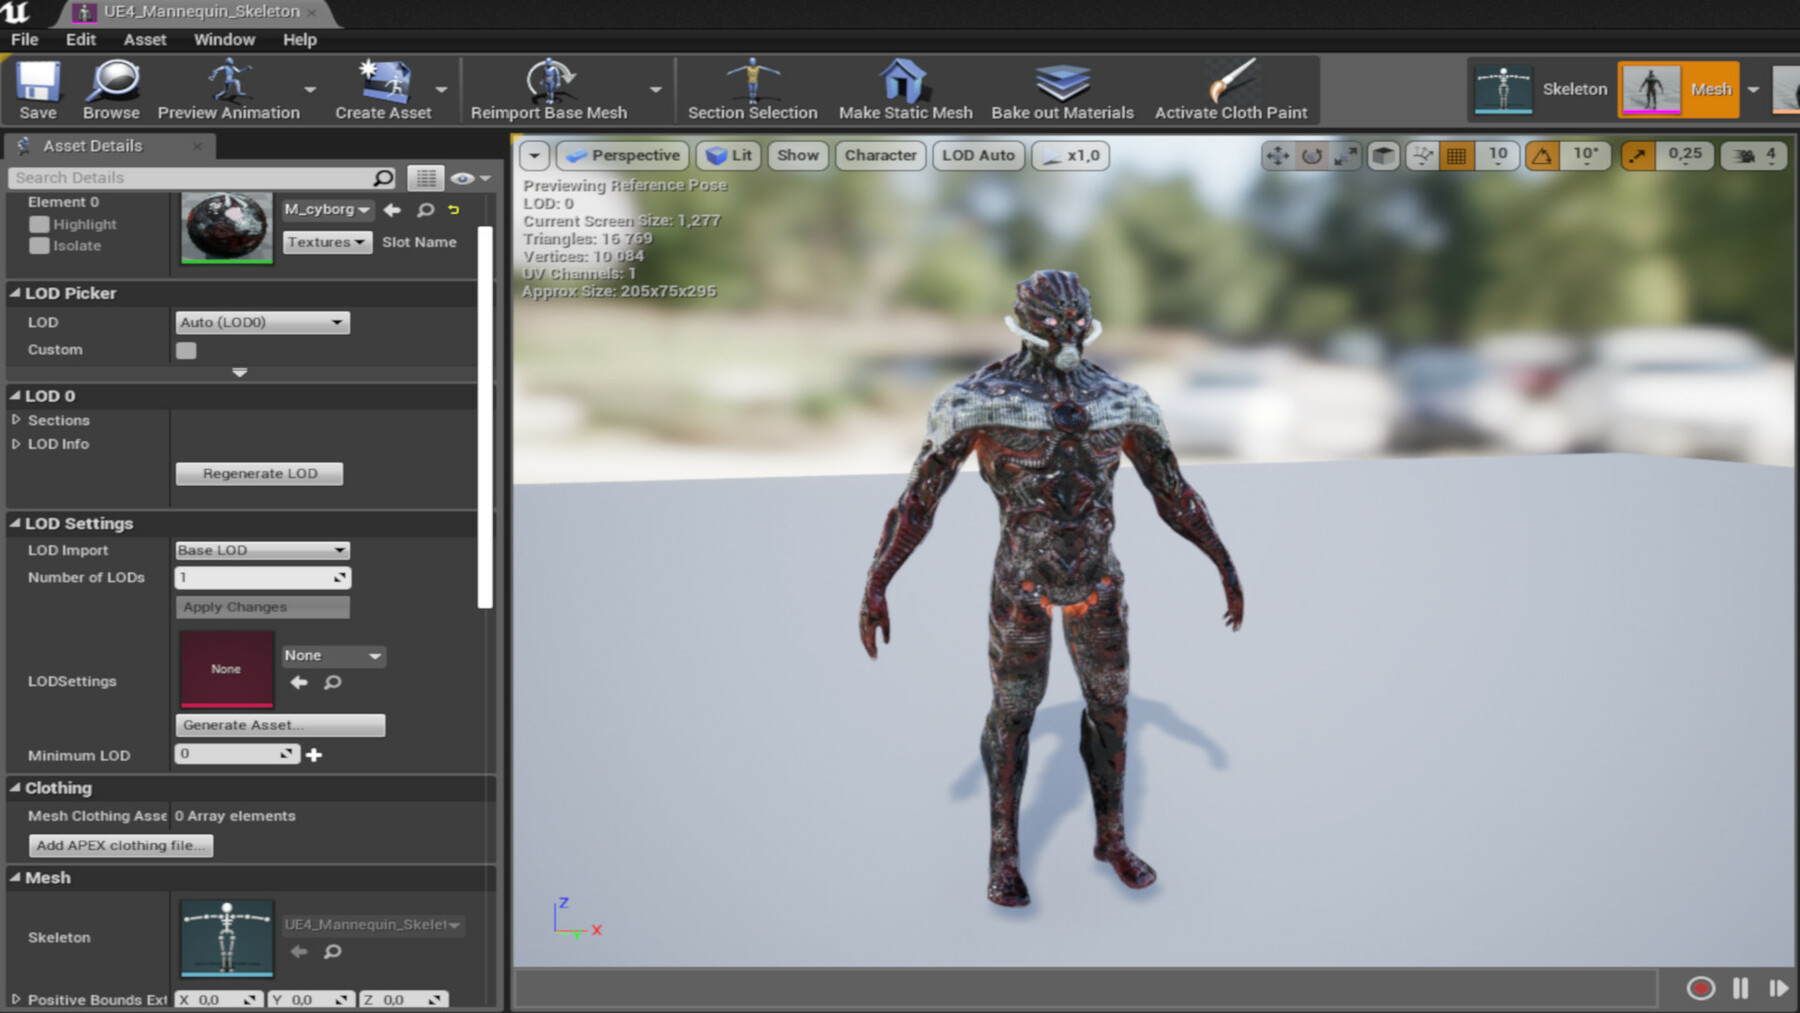Image resolution: width=1800 pixels, height=1013 pixels.
Task: Open the M_cyborg material dropdown
Action: (327, 210)
